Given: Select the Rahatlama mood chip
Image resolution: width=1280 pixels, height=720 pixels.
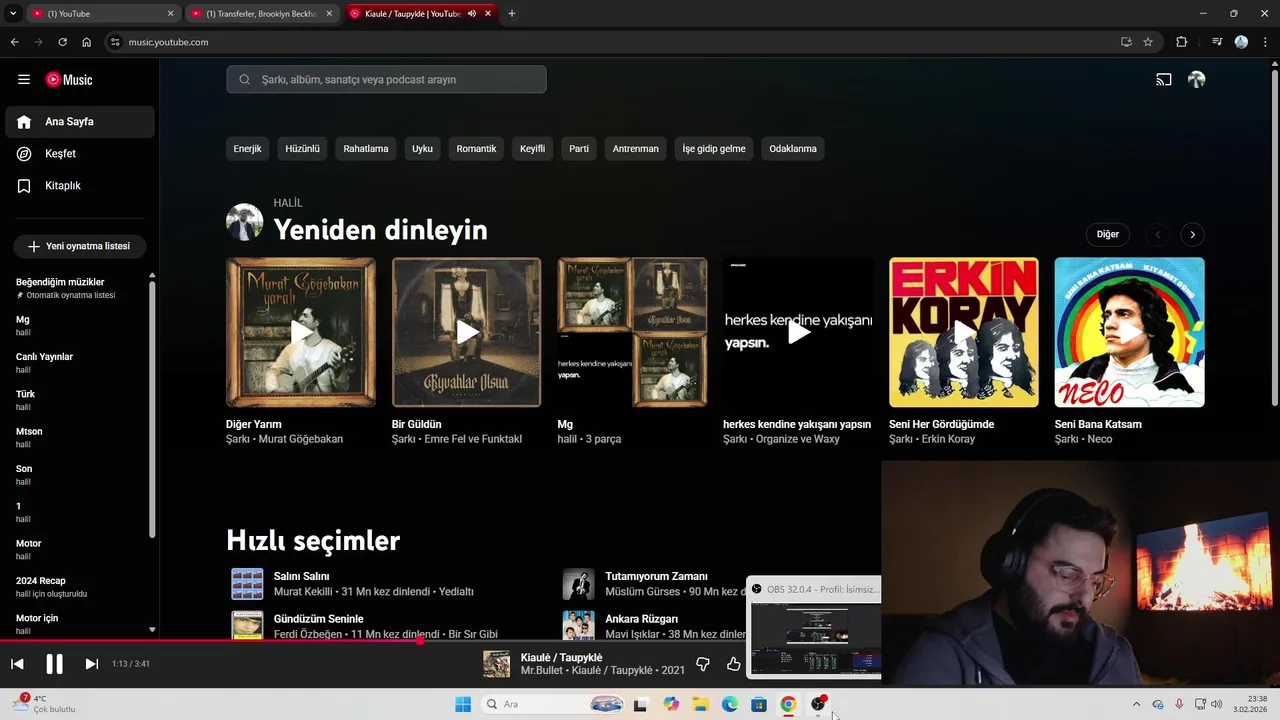Looking at the screenshot, I should 366,149.
